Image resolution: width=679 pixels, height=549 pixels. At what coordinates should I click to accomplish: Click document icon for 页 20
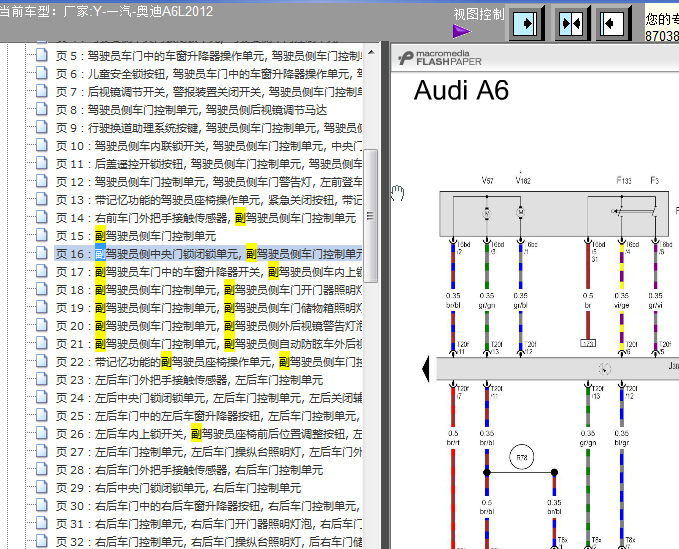(42, 326)
